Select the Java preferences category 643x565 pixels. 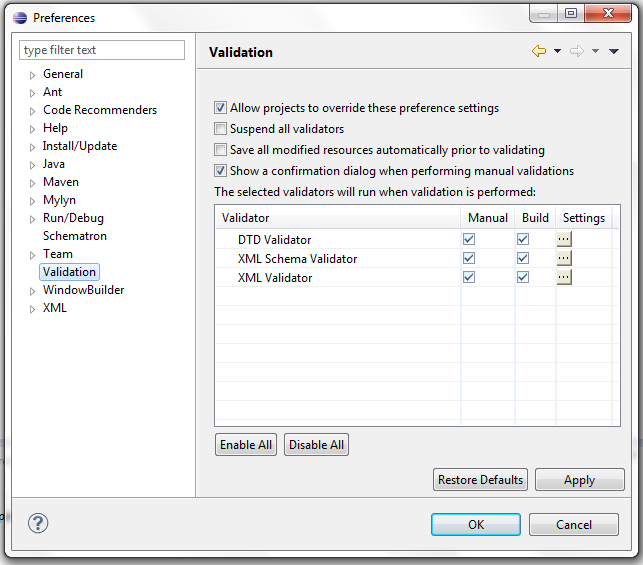pos(54,164)
